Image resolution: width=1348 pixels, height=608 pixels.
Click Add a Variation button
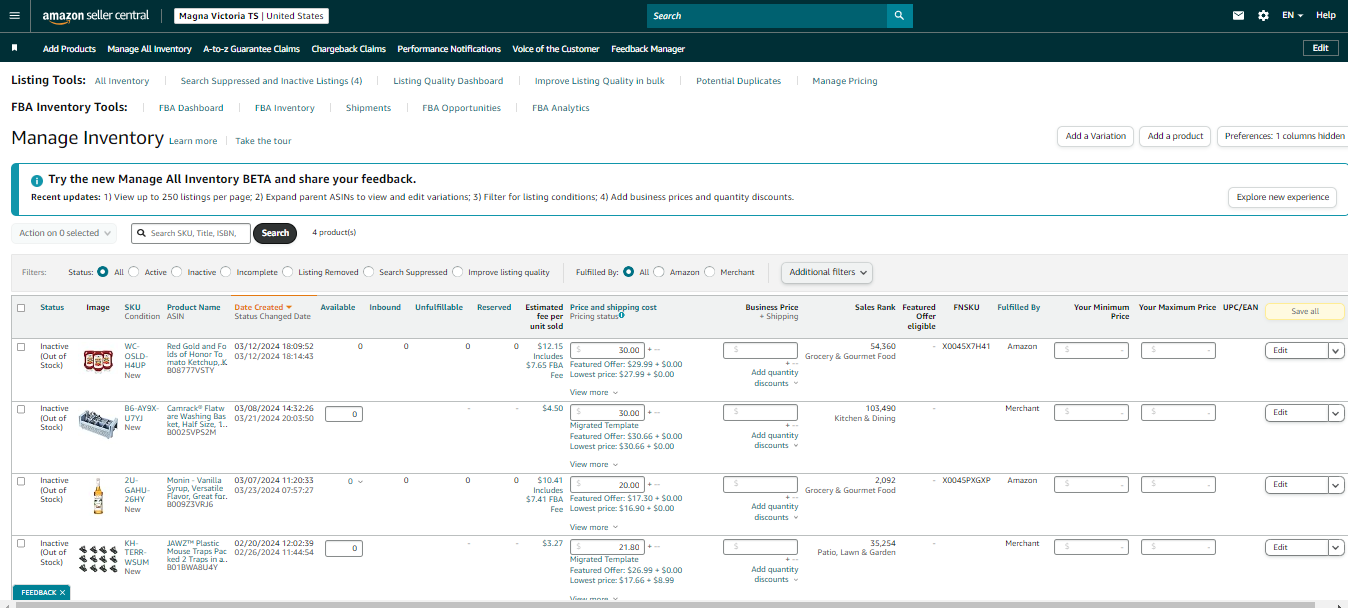click(x=1095, y=136)
